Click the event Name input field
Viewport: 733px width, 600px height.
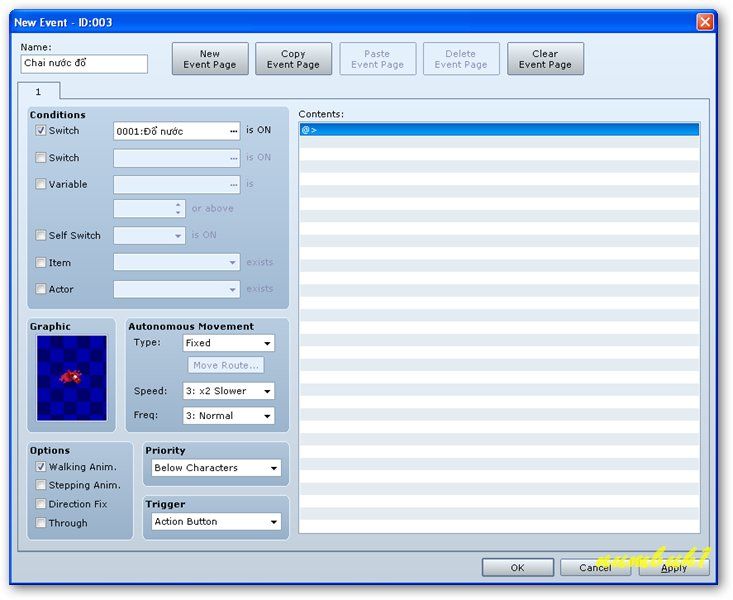84,64
